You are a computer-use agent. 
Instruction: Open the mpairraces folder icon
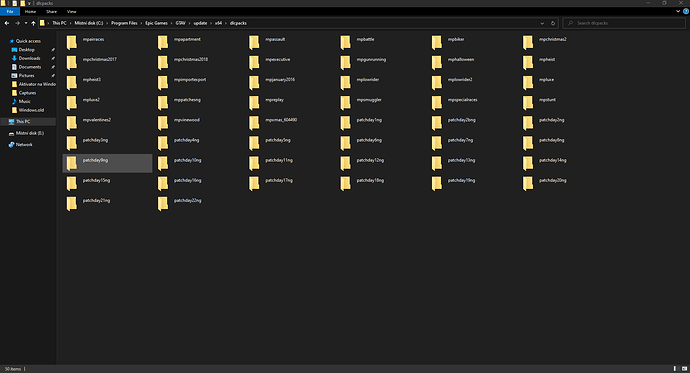pos(71,43)
